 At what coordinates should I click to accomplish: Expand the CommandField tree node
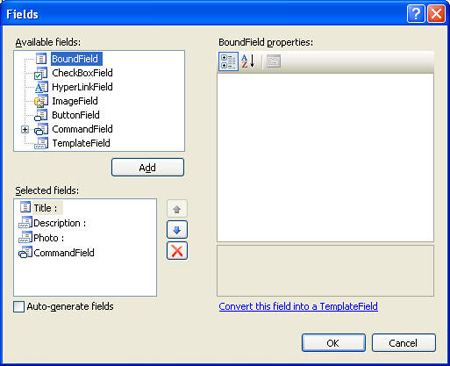click(25, 129)
